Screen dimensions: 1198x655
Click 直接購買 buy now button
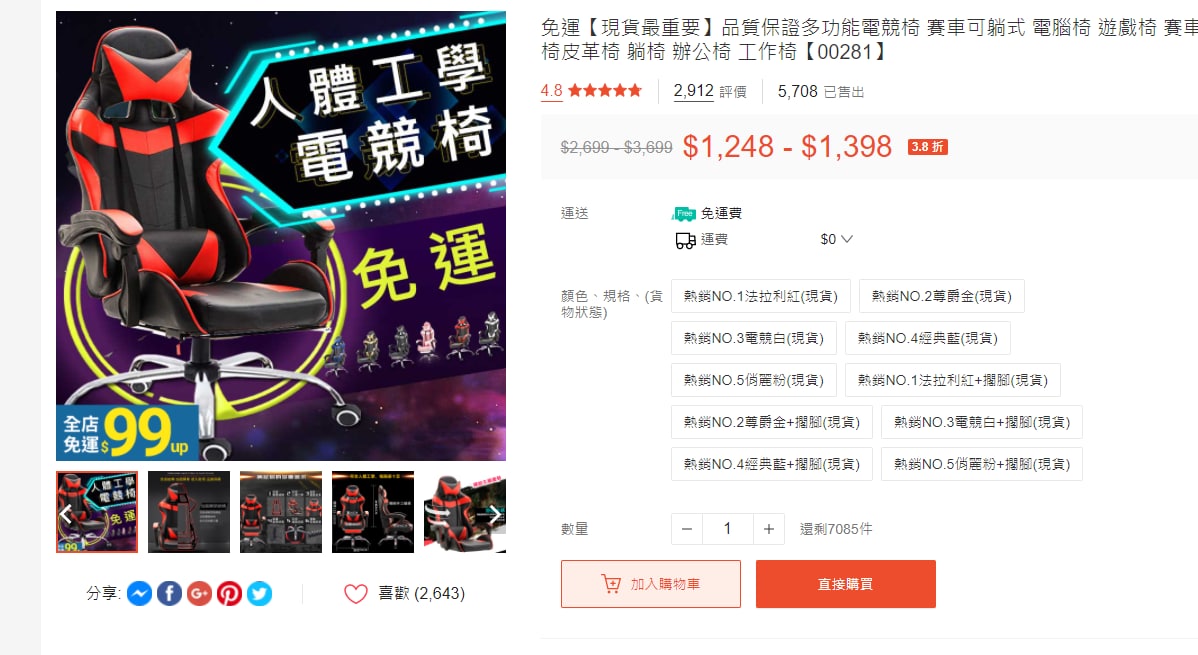coord(846,584)
